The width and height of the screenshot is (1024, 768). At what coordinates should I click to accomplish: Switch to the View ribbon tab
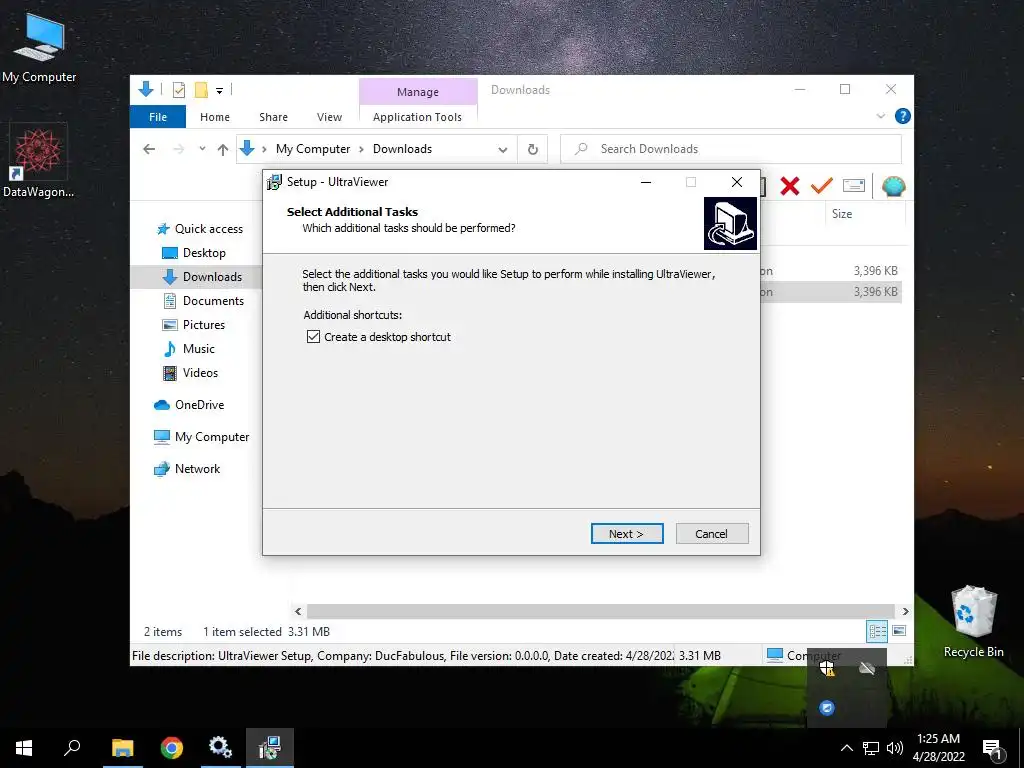coord(329,117)
